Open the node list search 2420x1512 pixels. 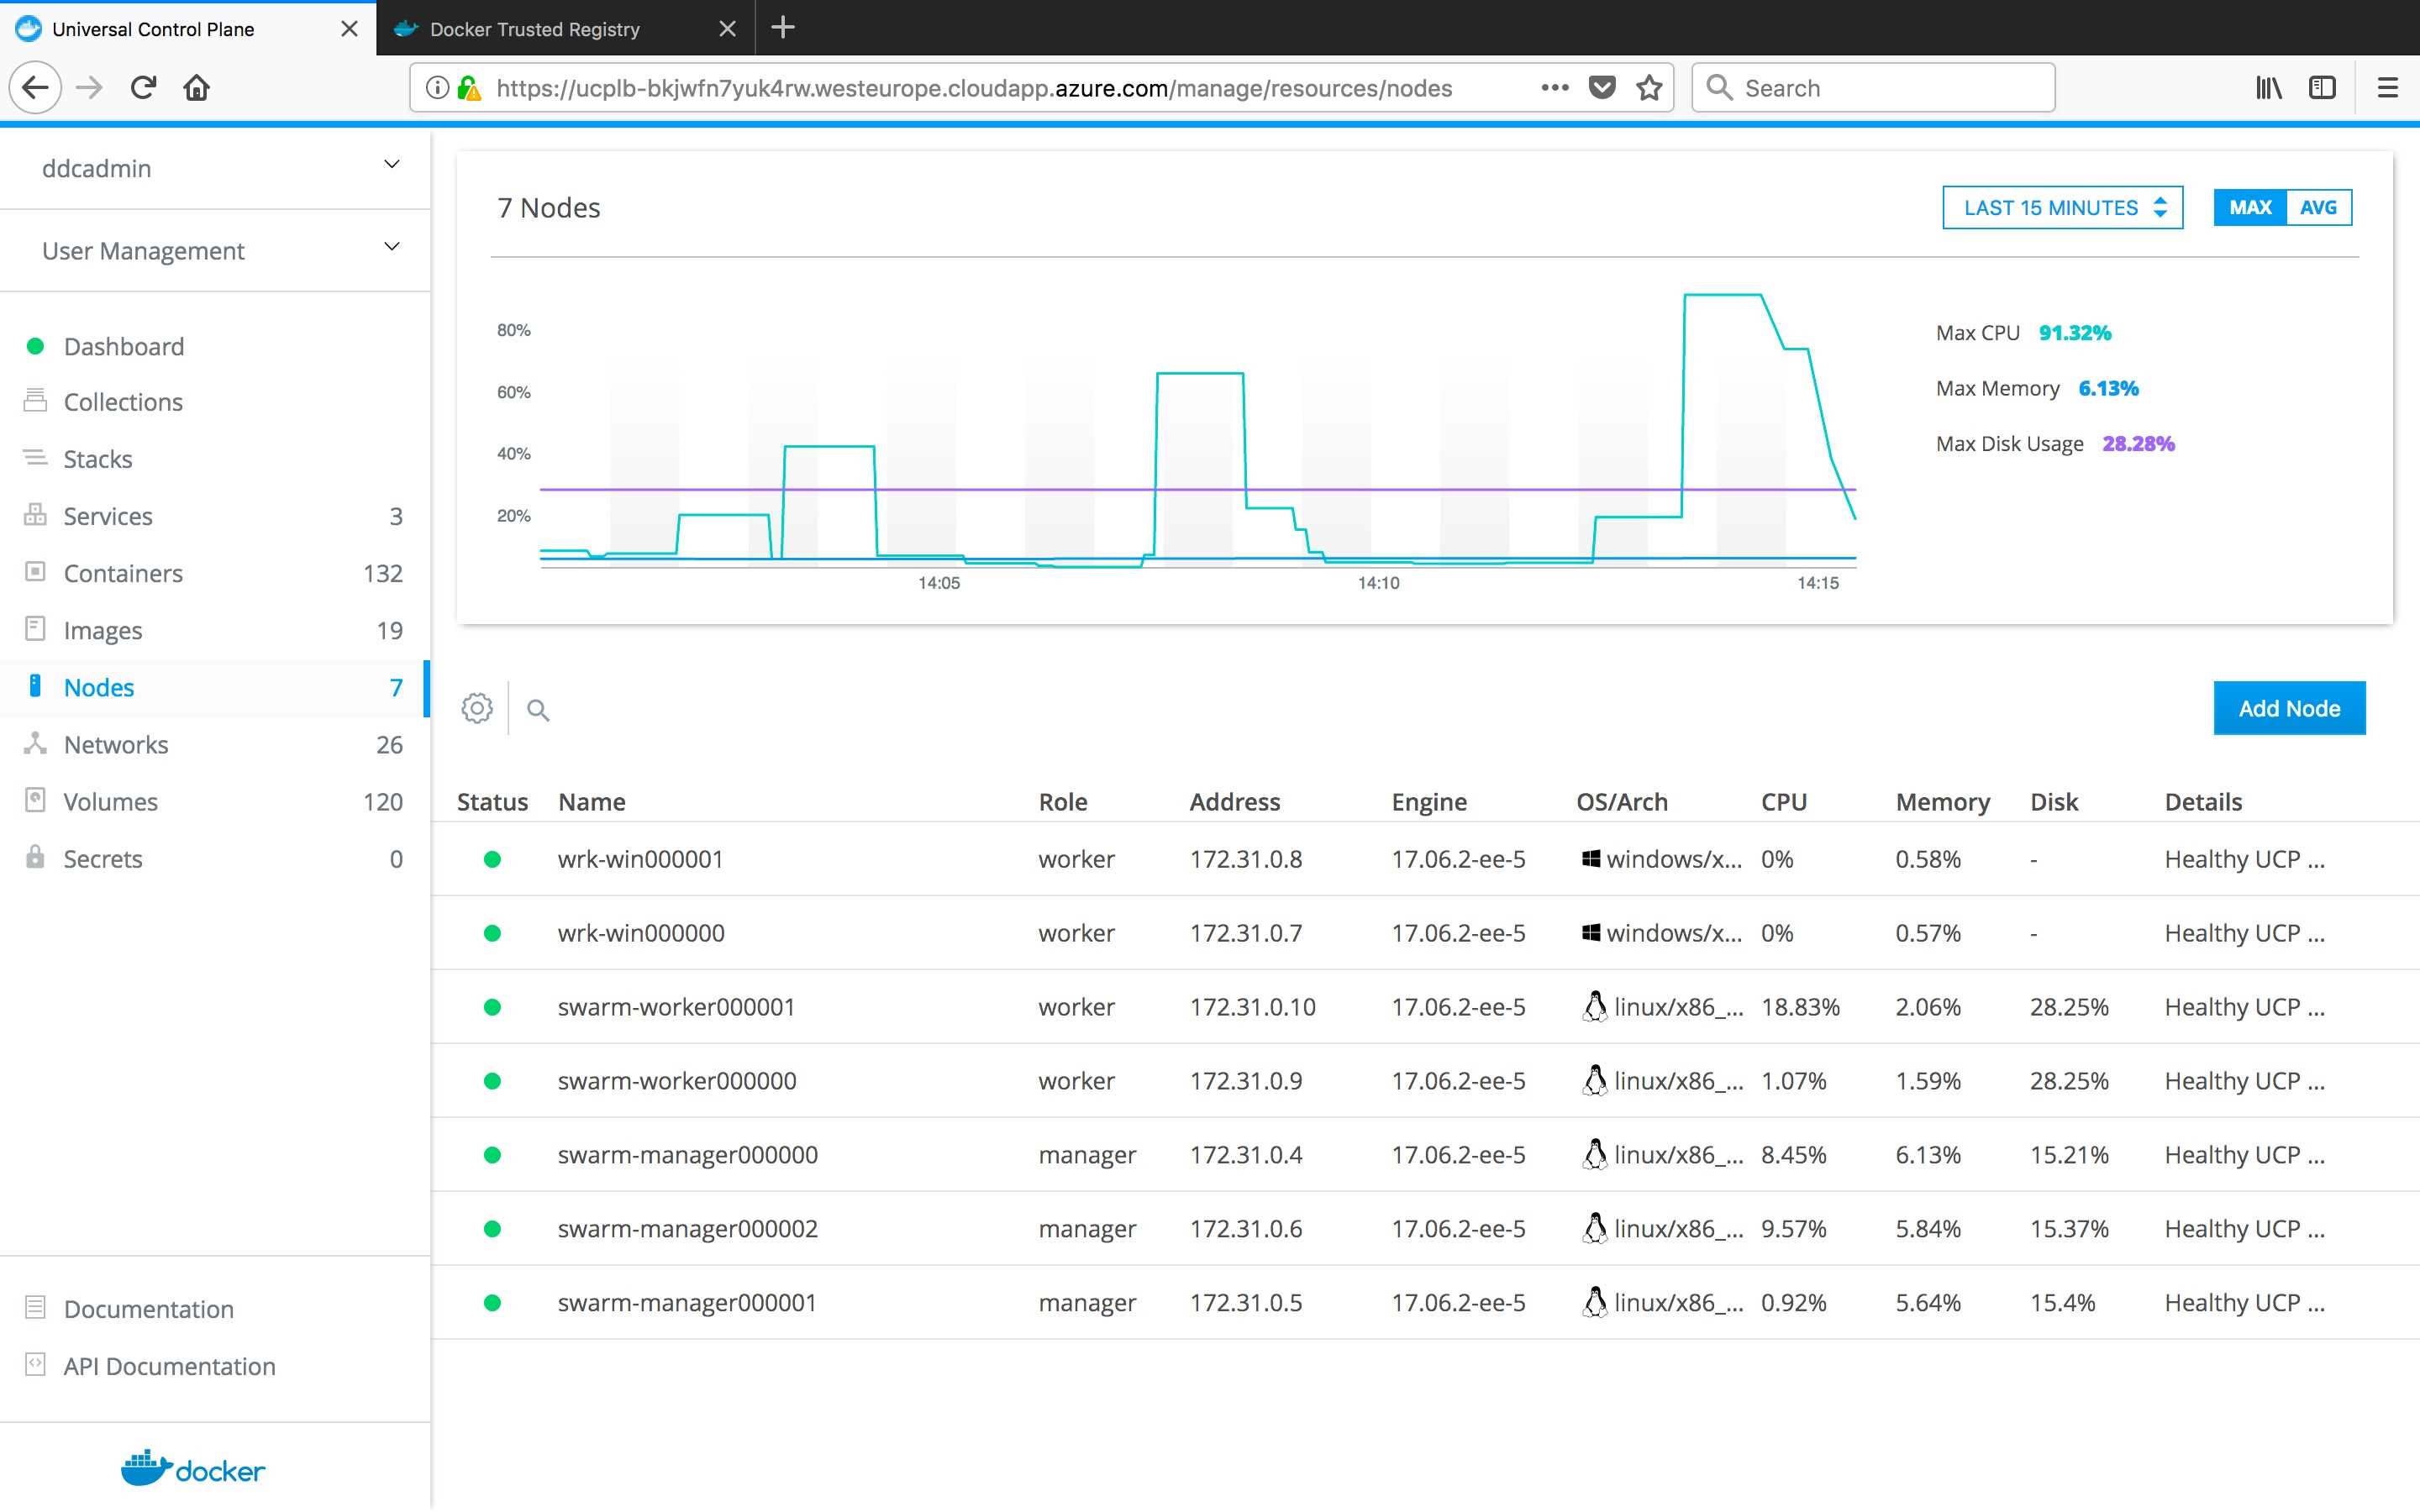click(539, 710)
